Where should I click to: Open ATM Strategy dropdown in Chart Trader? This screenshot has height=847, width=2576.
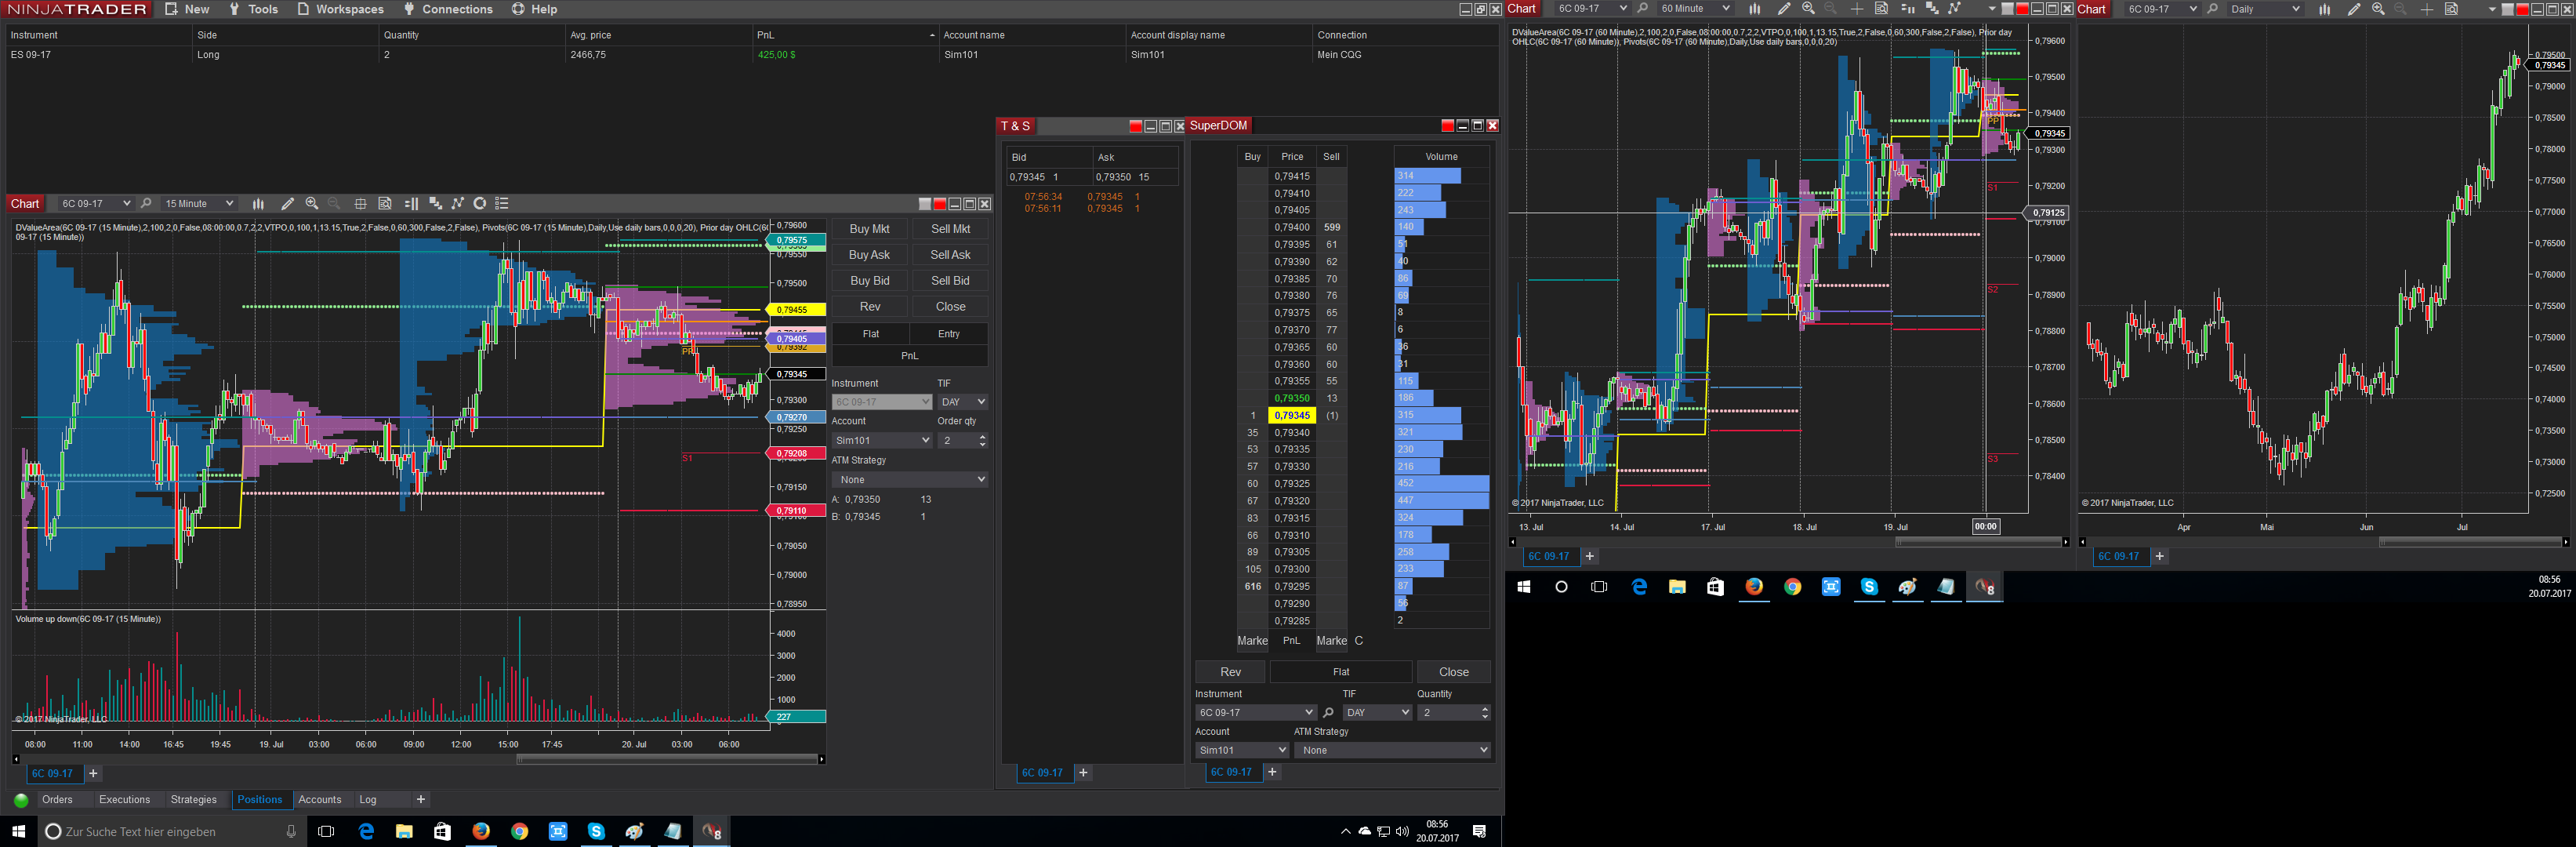pos(910,480)
